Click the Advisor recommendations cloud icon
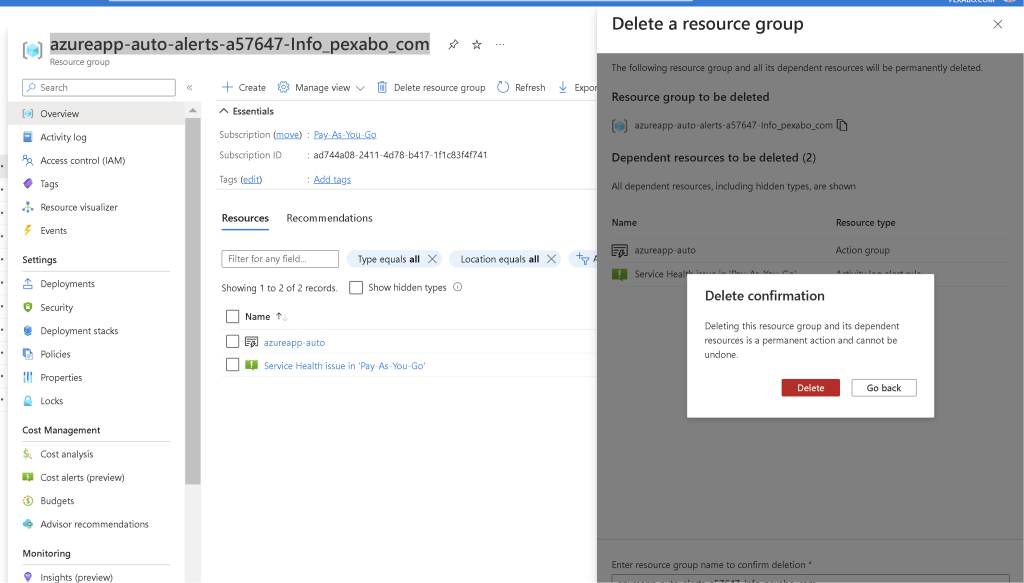 tap(27, 524)
